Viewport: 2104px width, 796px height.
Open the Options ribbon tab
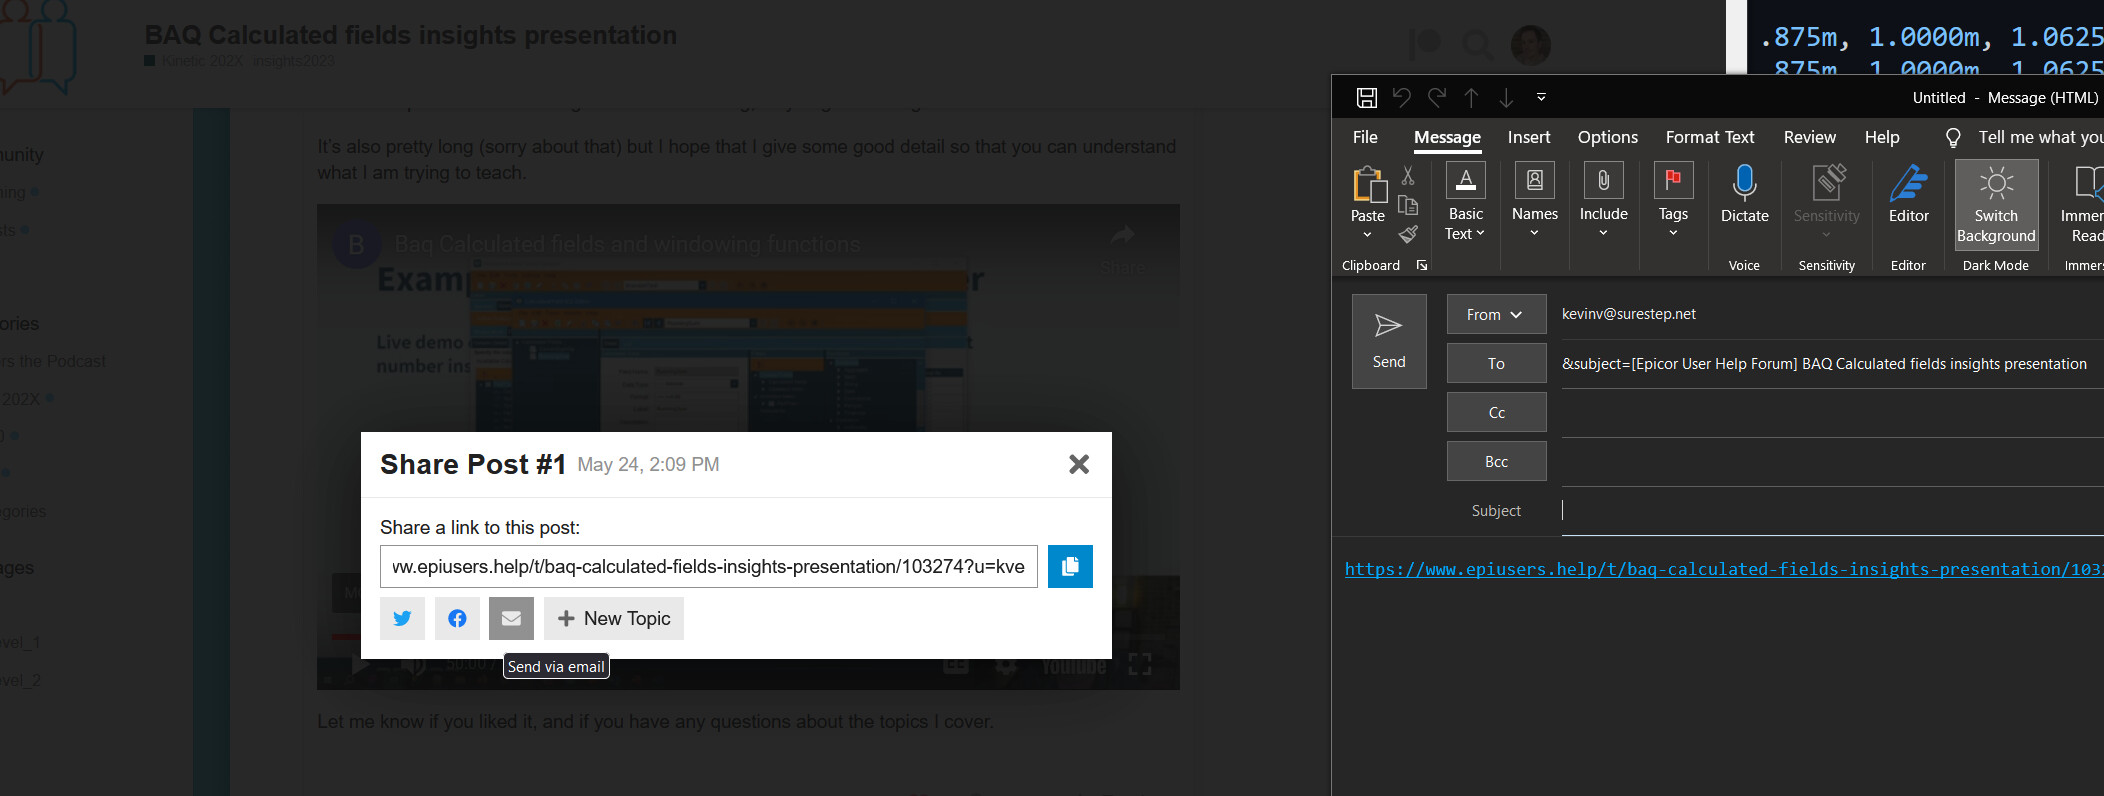[x=1608, y=137]
